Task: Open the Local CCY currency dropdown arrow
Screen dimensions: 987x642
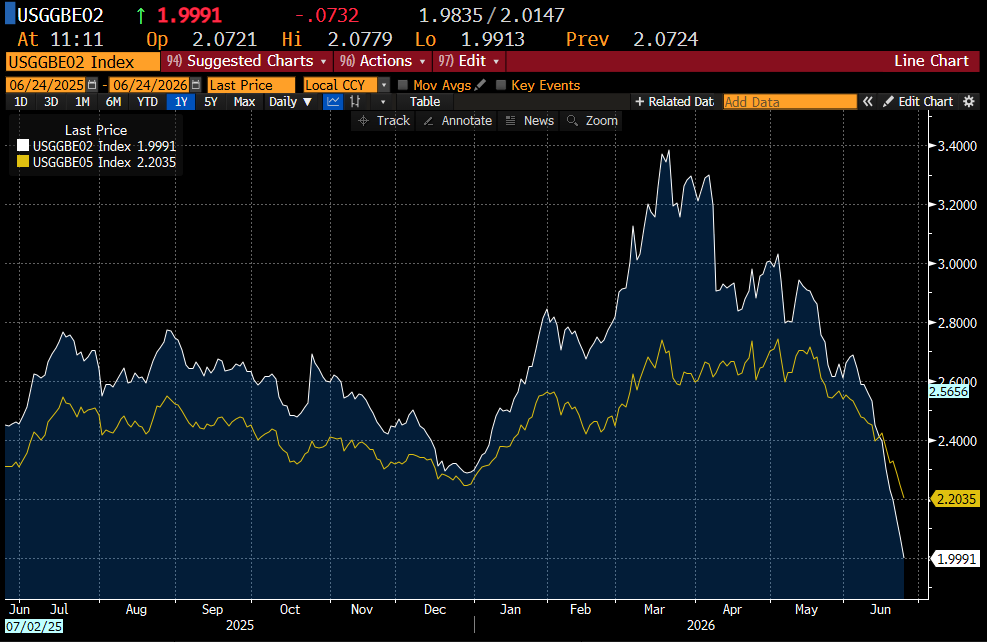Action: (384, 85)
